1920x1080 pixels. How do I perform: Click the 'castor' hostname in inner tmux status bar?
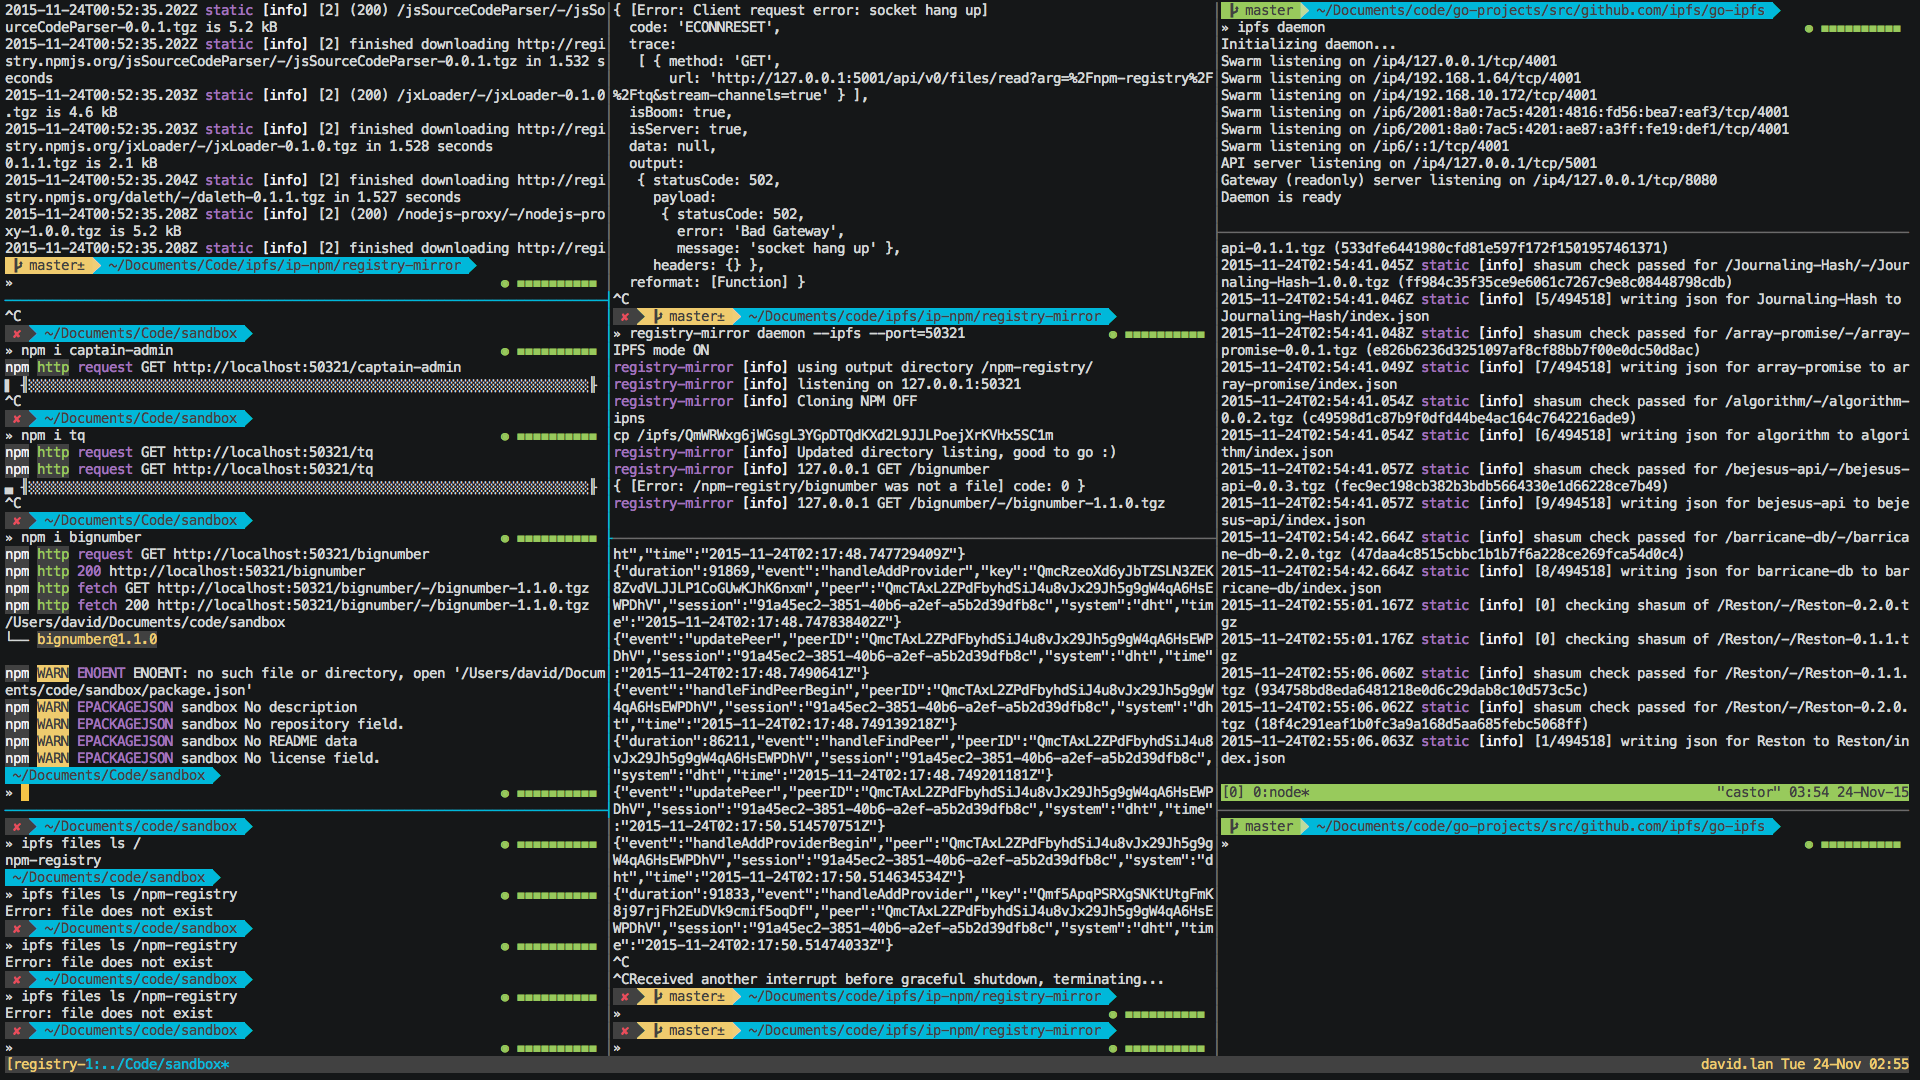coord(1748,793)
